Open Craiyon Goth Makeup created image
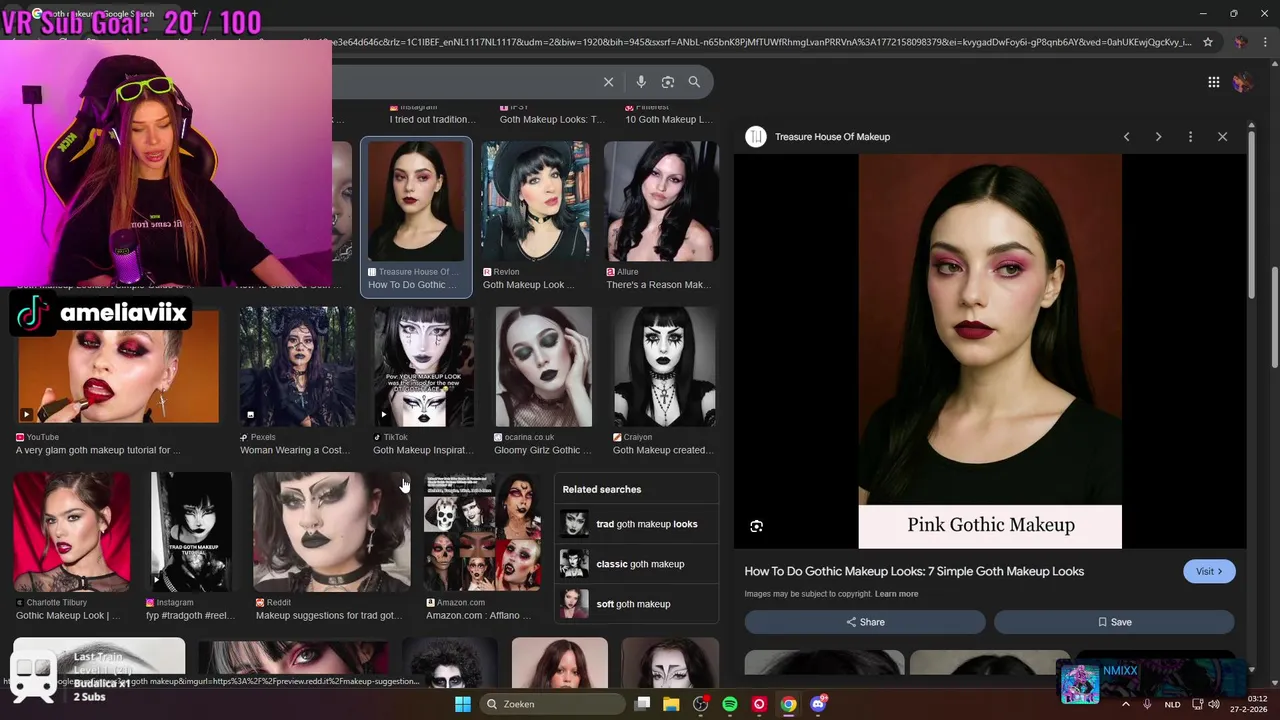Image resolution: width=1280 pixels, height=720 pixels. pyautogui.click(x=665, y=366)
